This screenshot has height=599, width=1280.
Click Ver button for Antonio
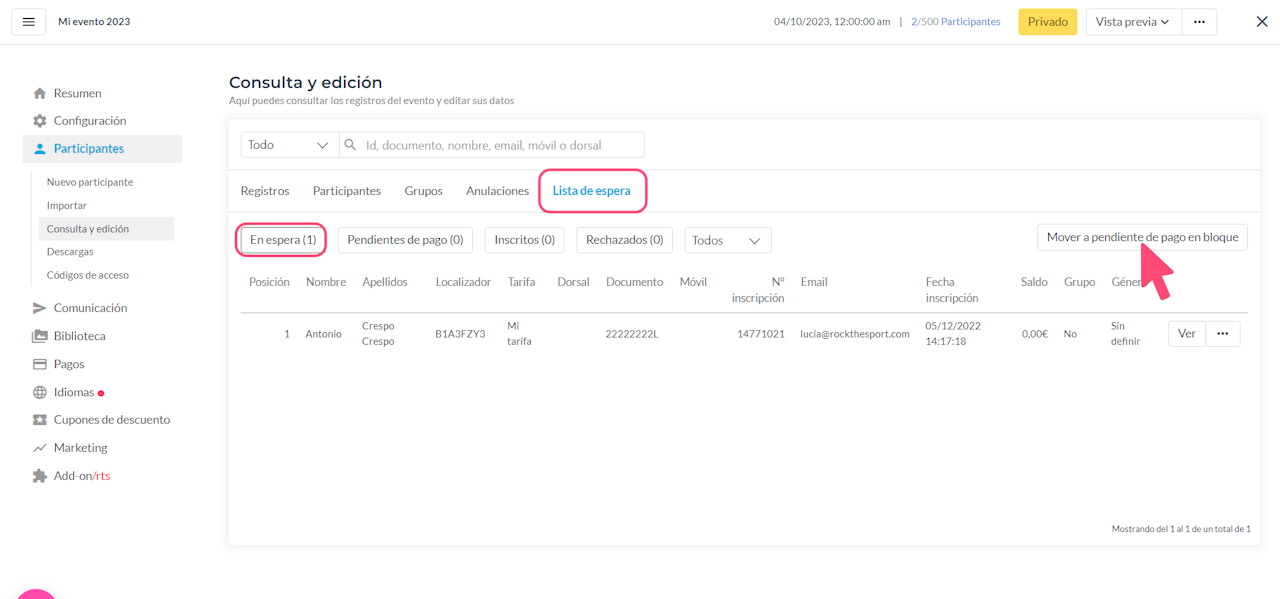click(x=1187, y=334)
